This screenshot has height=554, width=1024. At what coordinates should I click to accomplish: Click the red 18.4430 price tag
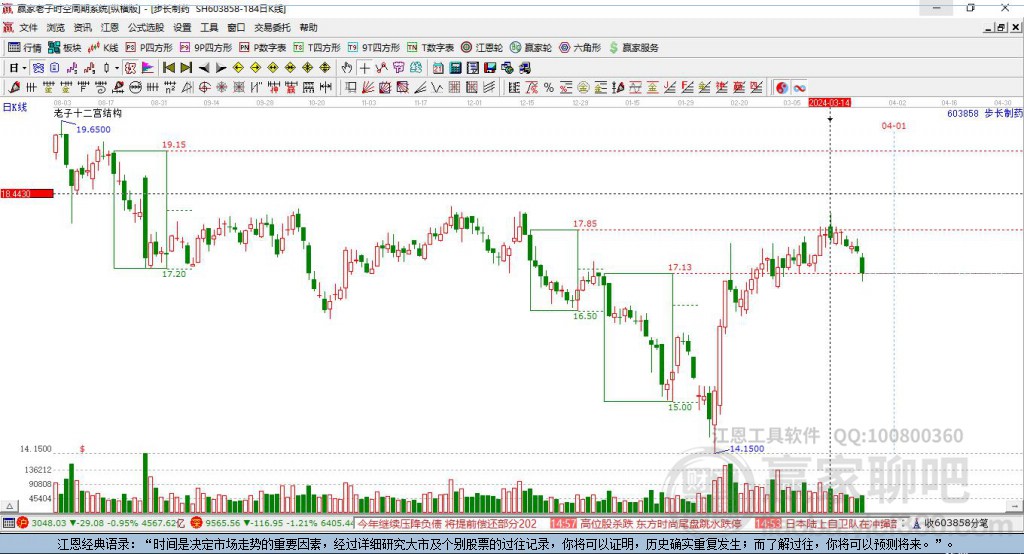pos(27,193)
